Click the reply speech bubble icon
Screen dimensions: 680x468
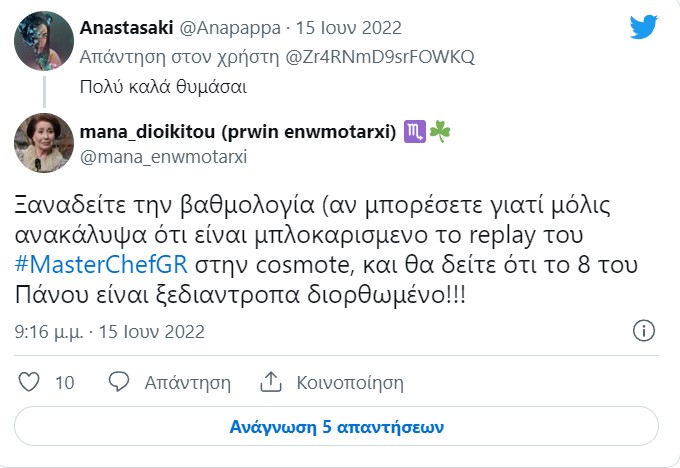pos(119,382)
